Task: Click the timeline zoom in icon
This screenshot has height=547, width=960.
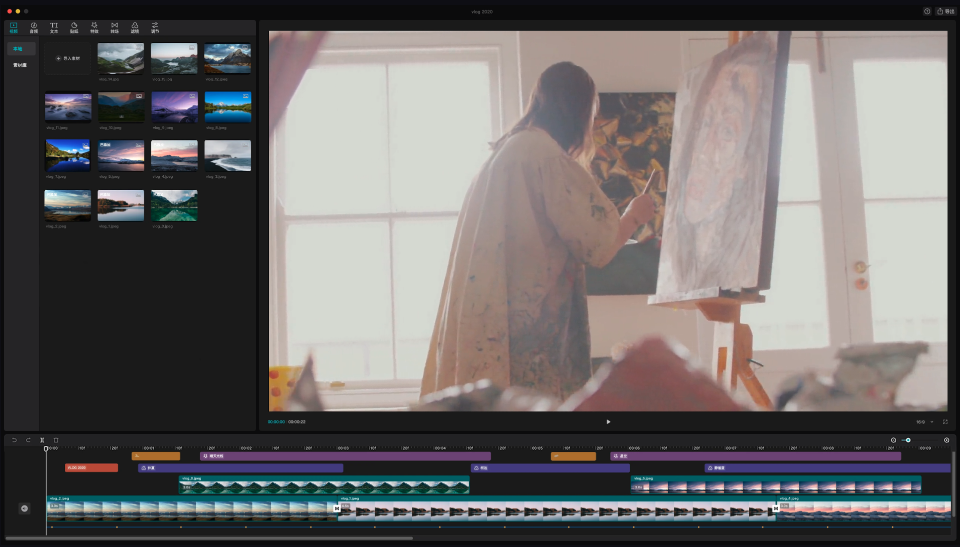Action: coord(947,440)
